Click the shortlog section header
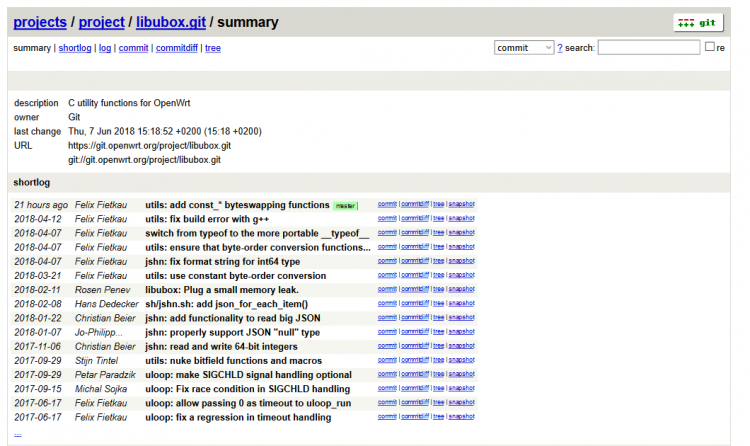Screen dimensions: 750x446 [x=31, y=182]
